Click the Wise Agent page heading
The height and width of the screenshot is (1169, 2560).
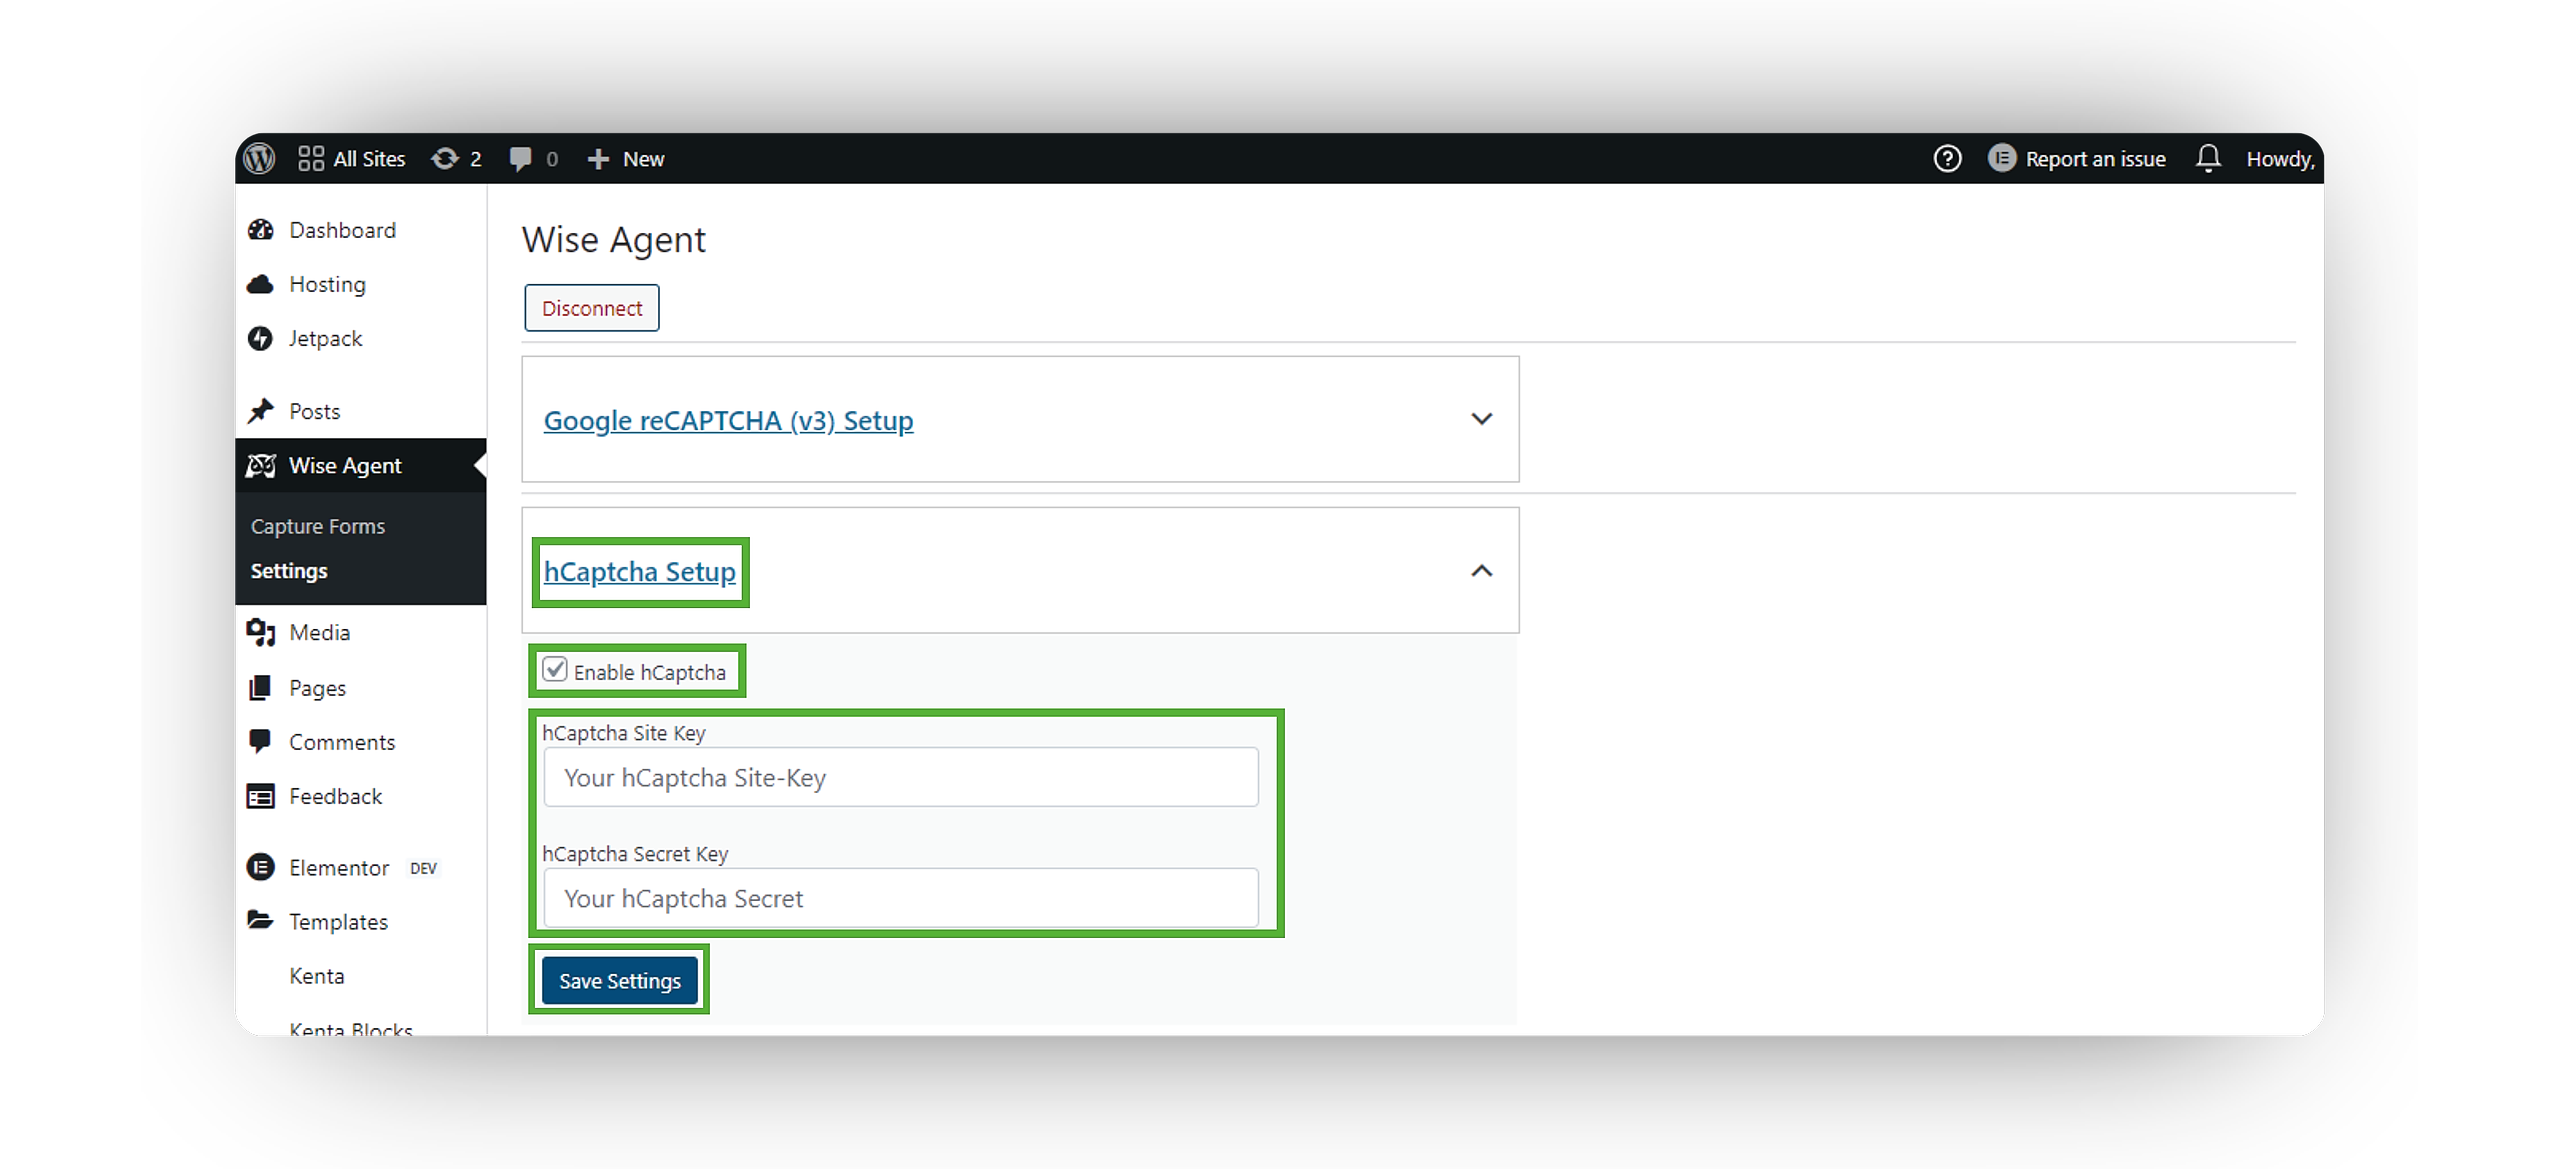click(613, 240)
